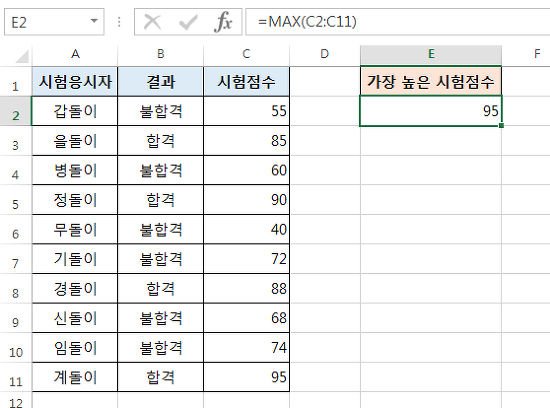Select column C header
The image size is (550, 408).
click(247, 54)
